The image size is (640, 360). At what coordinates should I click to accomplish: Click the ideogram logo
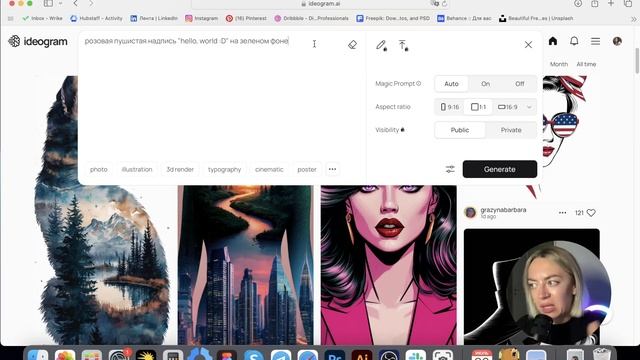(38, 41)
